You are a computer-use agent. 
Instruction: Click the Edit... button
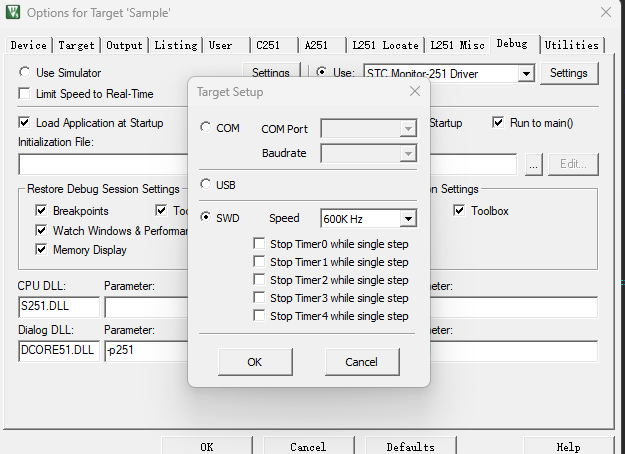click(x=573, y=164)
